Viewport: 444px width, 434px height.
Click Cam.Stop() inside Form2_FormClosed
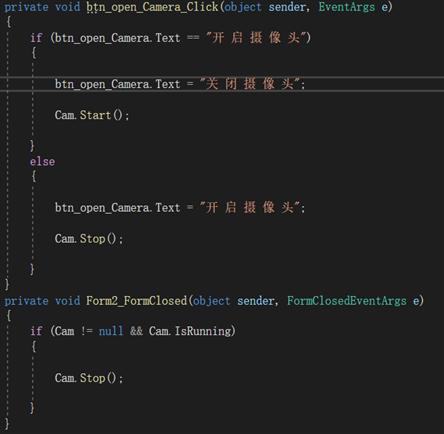point(89,378)
